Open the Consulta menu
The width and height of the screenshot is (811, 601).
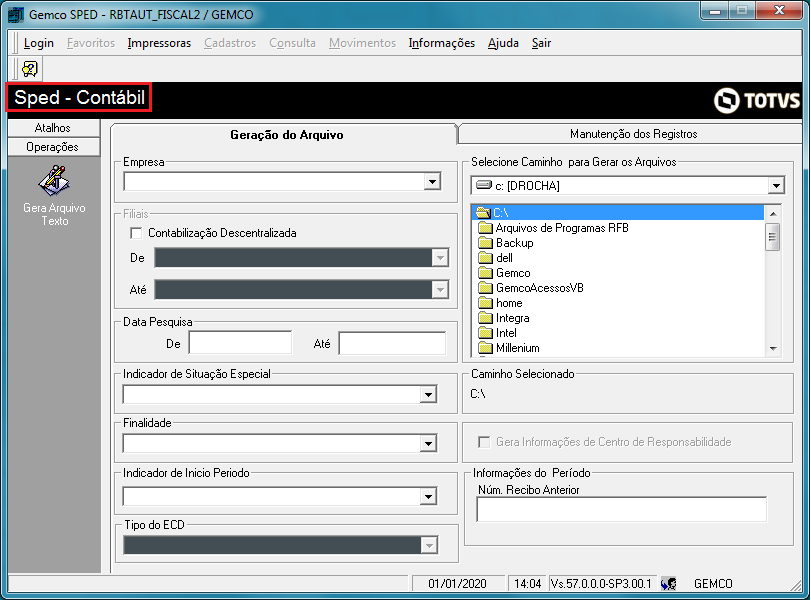(292, 43)
